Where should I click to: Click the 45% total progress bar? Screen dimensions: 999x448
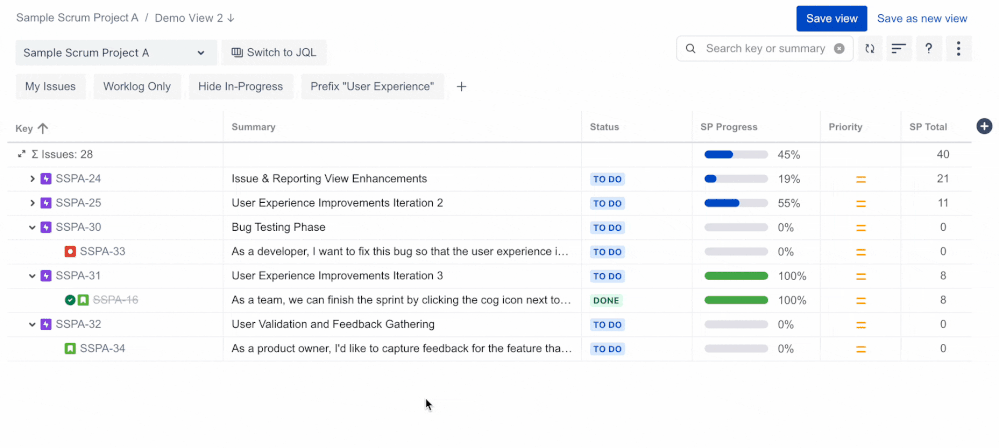pos(736,155)
